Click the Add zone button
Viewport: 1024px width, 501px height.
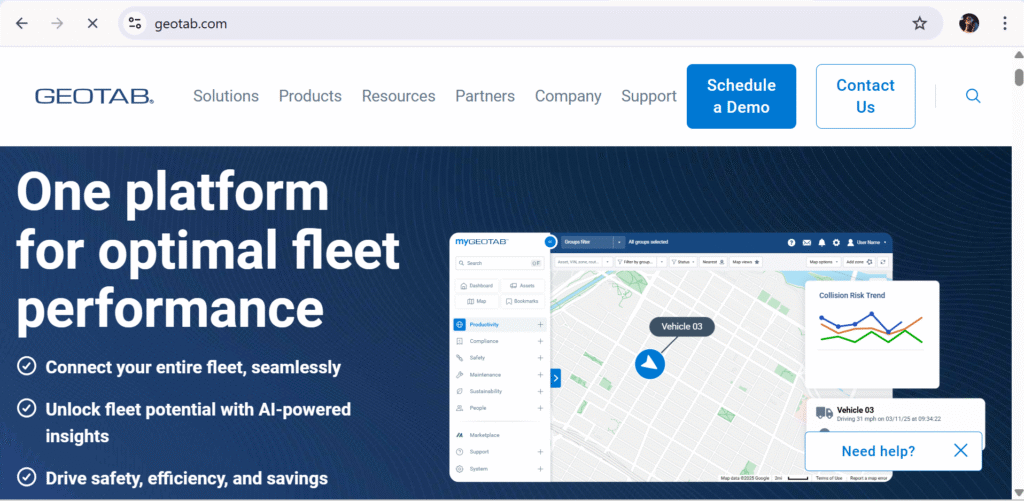pos(859,262)
